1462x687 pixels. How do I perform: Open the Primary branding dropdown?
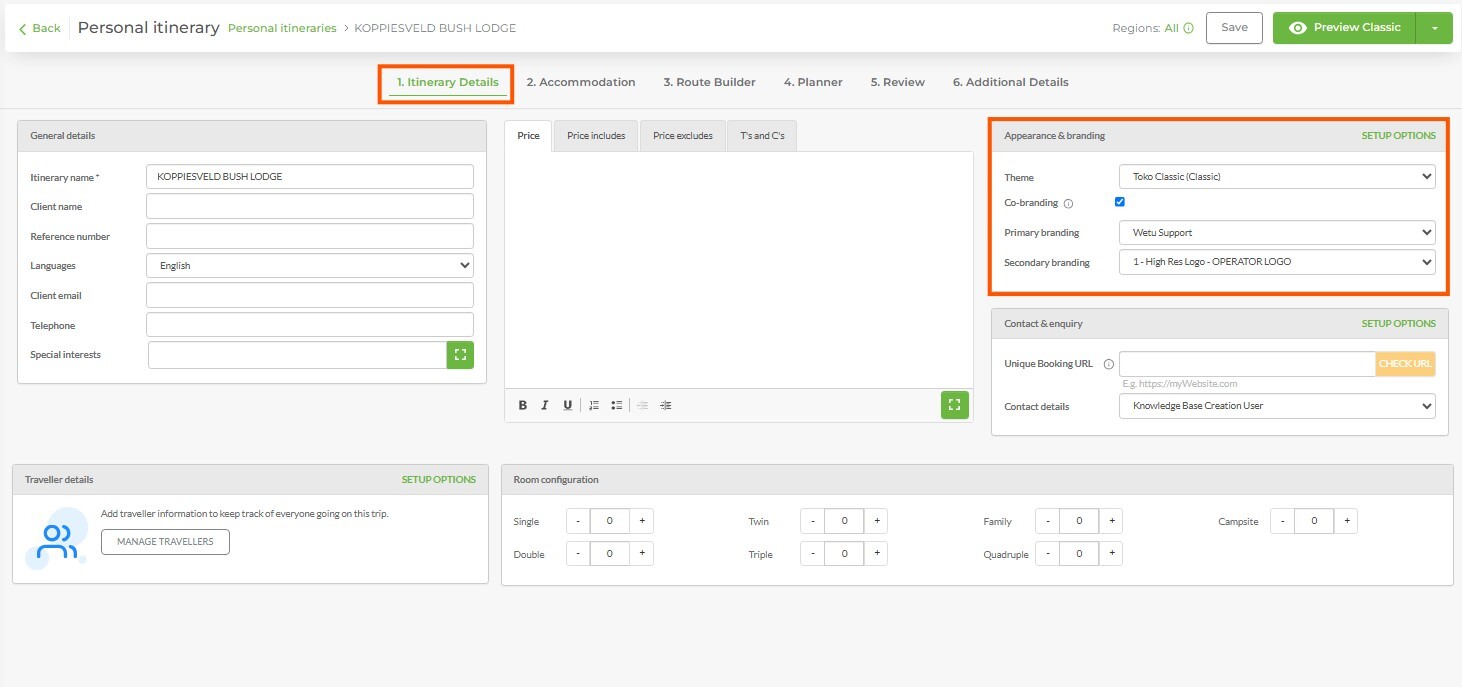1277,232
